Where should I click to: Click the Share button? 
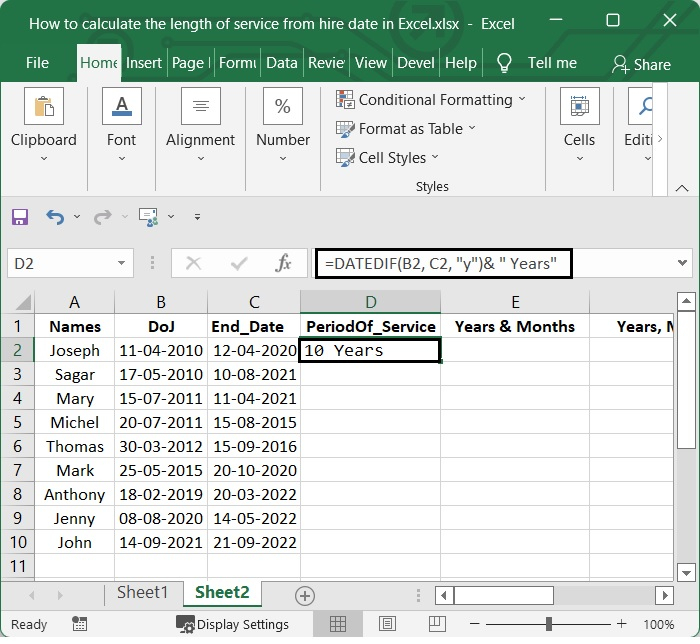pos(641,65)
